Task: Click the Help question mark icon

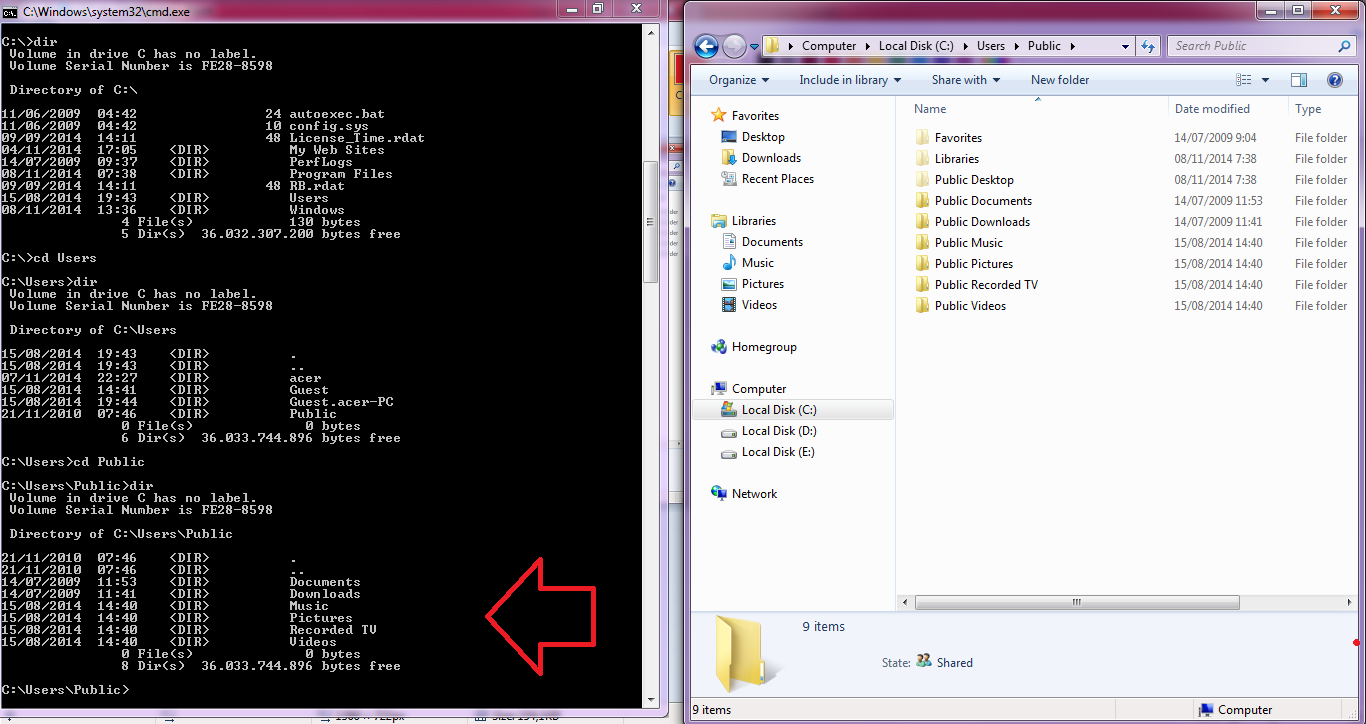Action: pos(1334,80)
